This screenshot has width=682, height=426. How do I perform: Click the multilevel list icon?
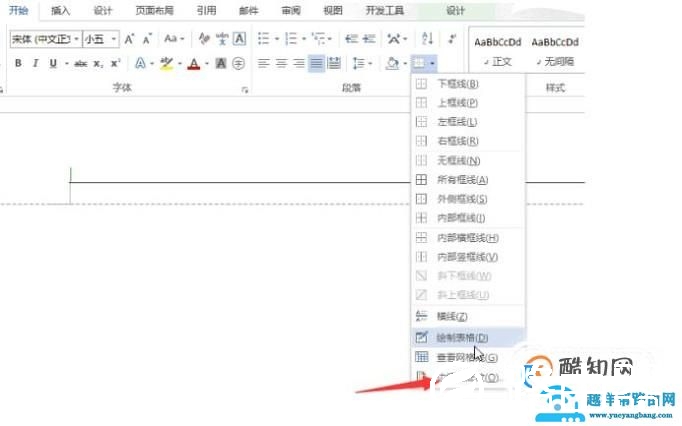[x=318, y=39]
